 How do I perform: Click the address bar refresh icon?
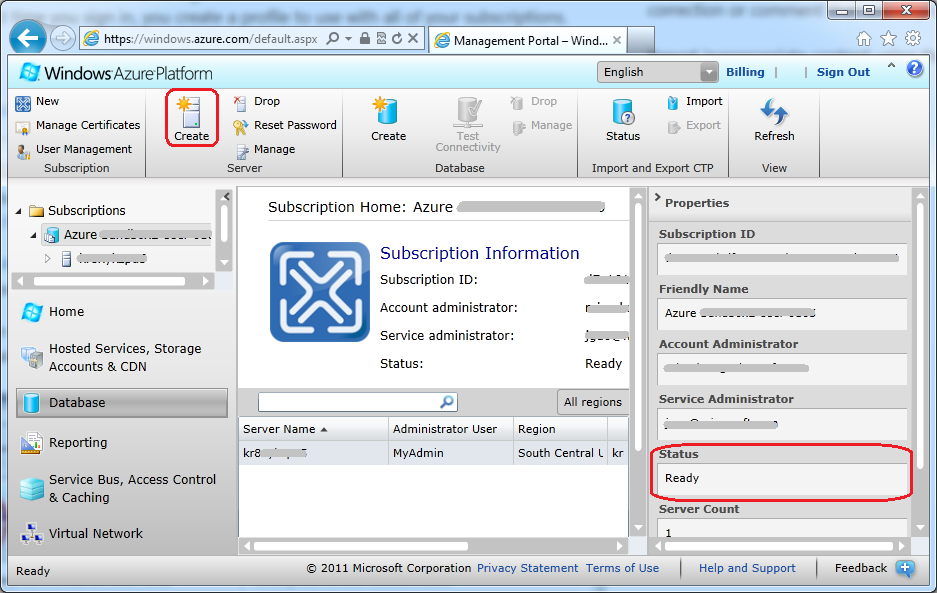coord(397,39)
